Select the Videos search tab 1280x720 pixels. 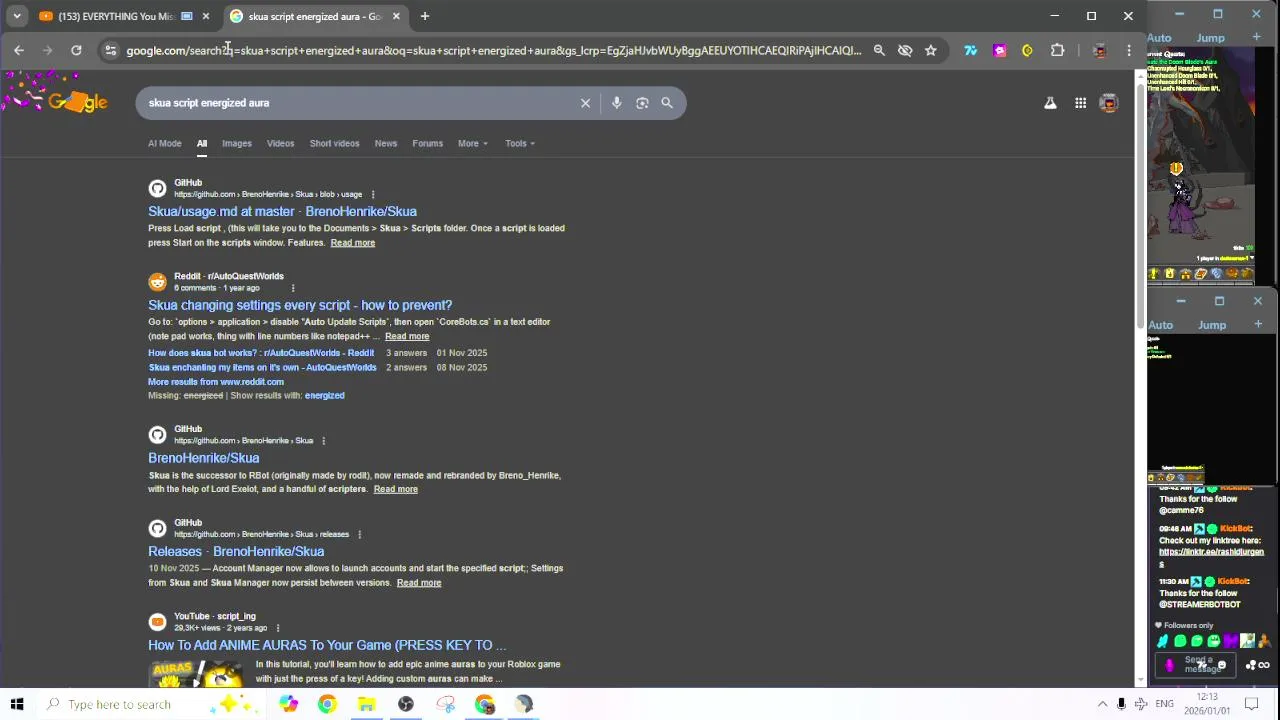tap(280, 143)
